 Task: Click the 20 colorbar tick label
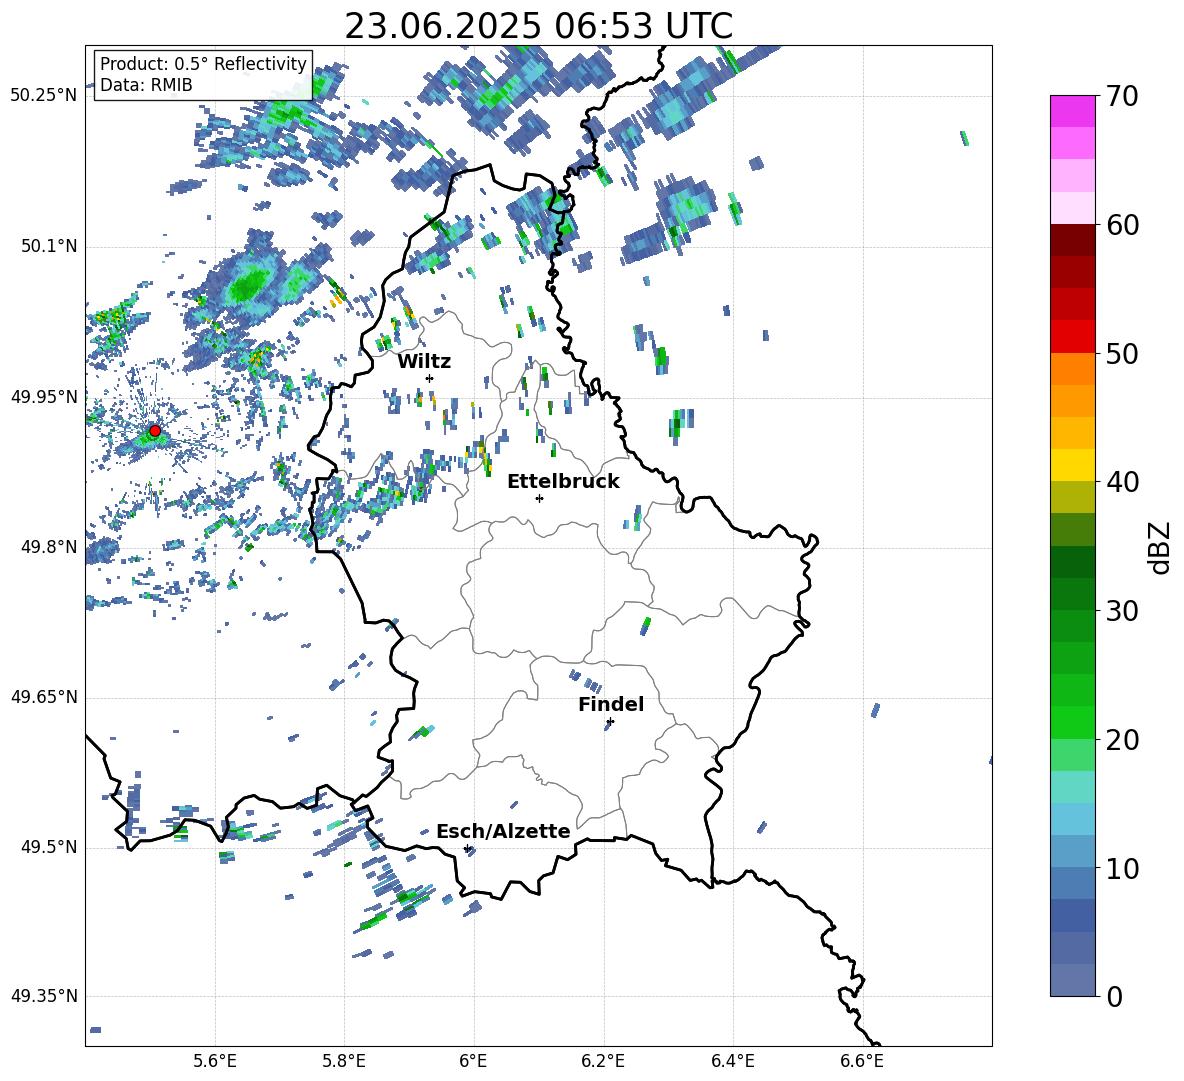click(x=1123, y=740)
